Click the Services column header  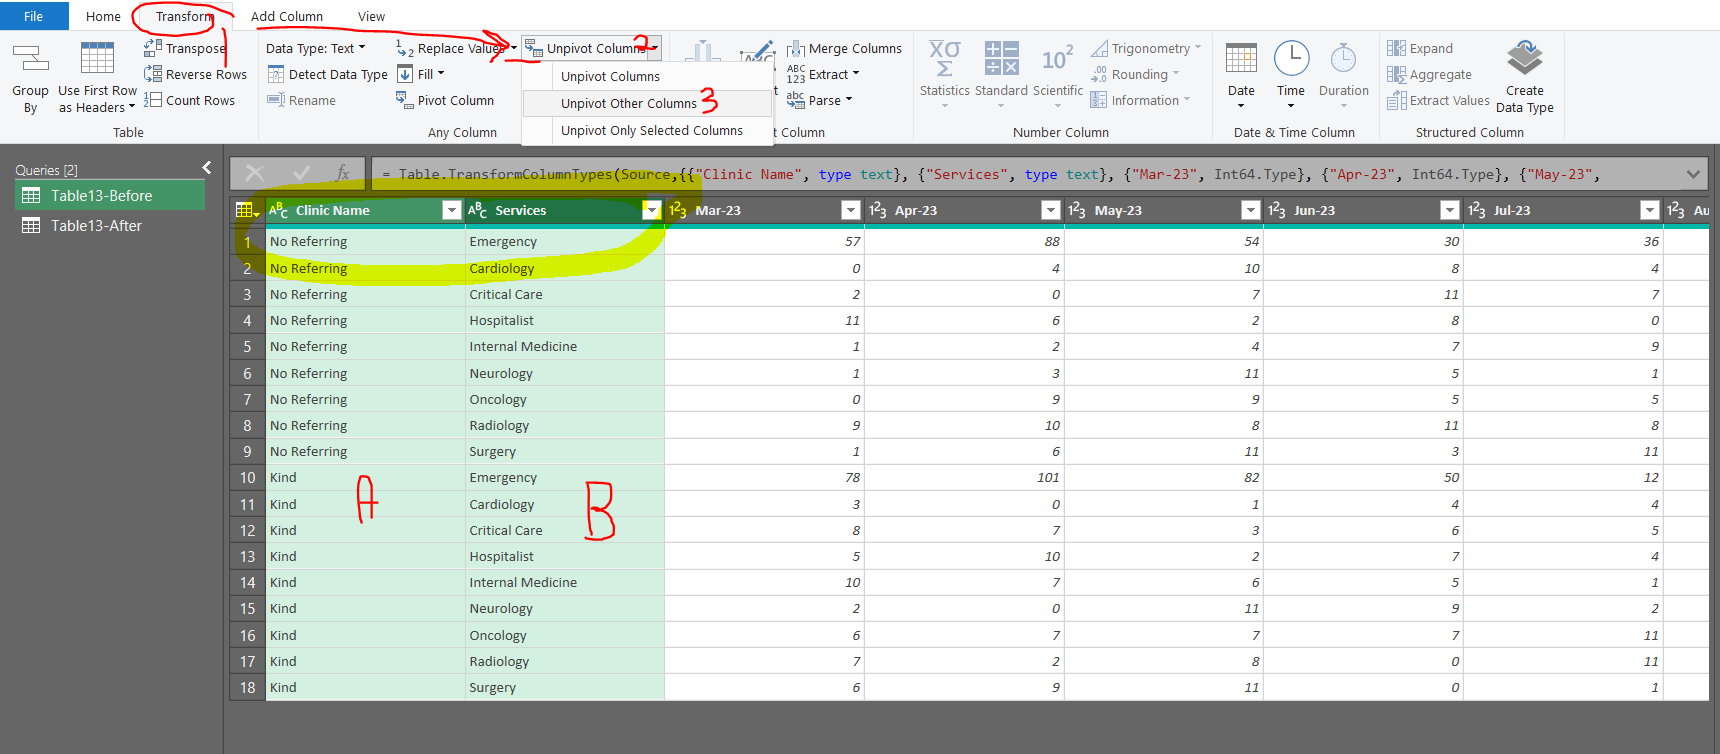tap(565, 210)
